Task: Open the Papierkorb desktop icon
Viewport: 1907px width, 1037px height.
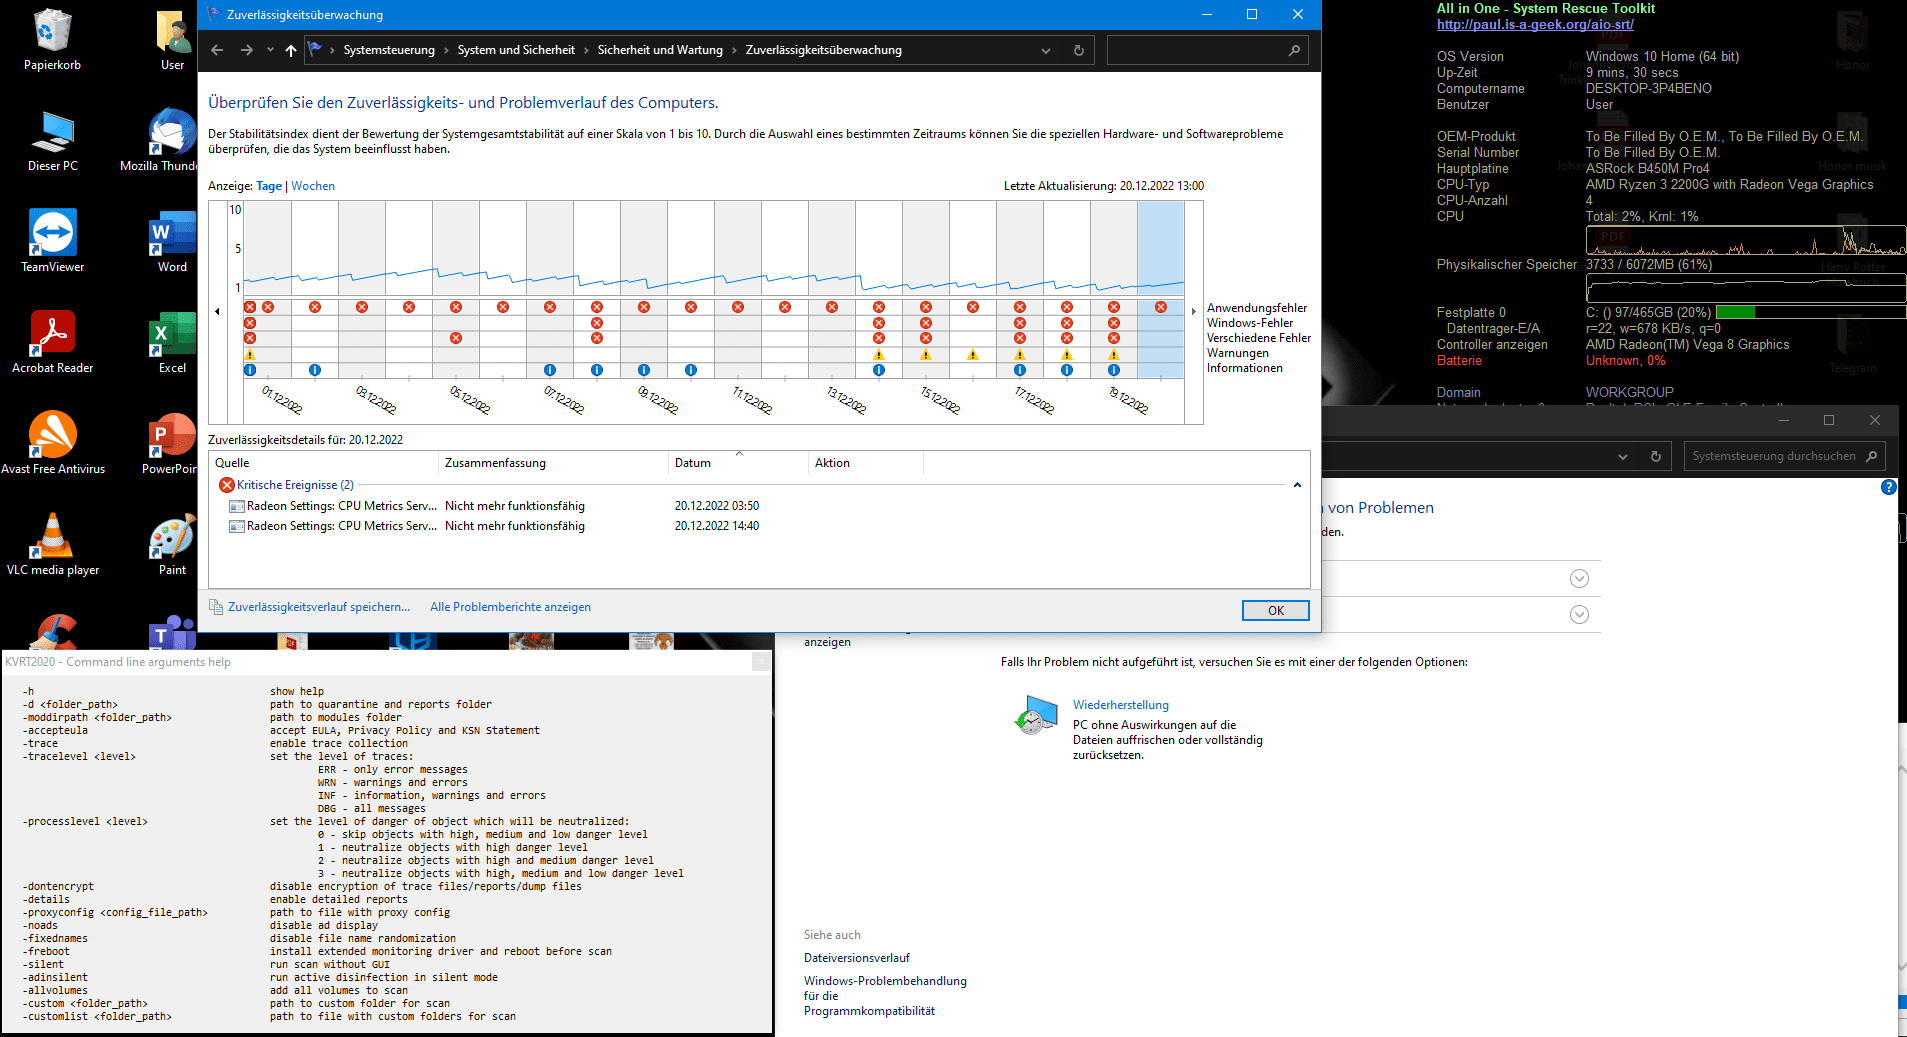Action: pyautogui.click(x=52, y=40)
